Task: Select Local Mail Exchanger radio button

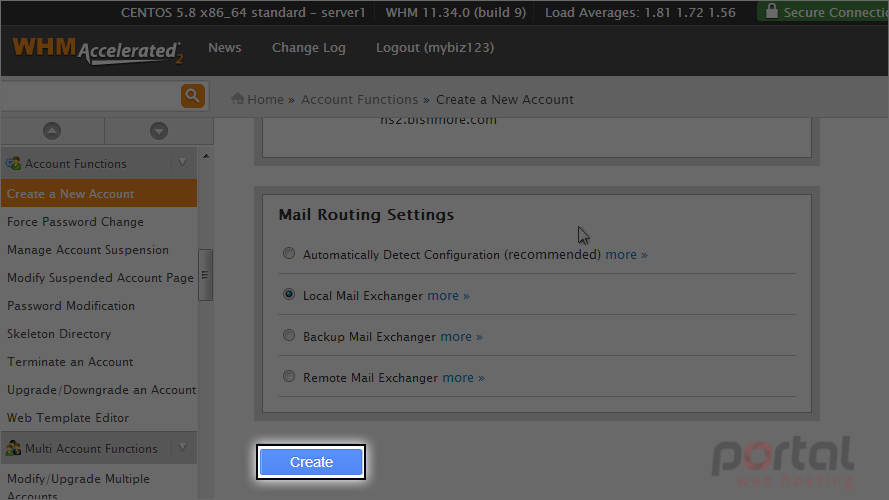Action: coord(289,294)
